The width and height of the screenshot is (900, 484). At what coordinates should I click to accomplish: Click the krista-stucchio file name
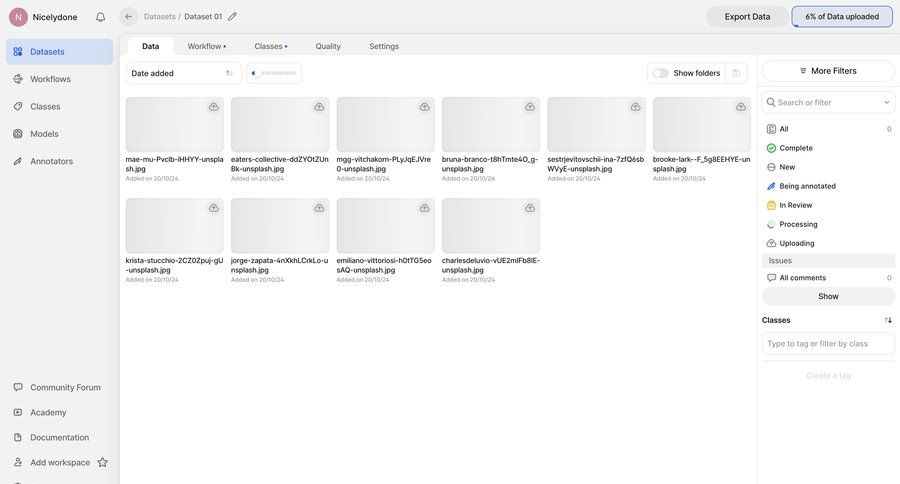(174, 265)
